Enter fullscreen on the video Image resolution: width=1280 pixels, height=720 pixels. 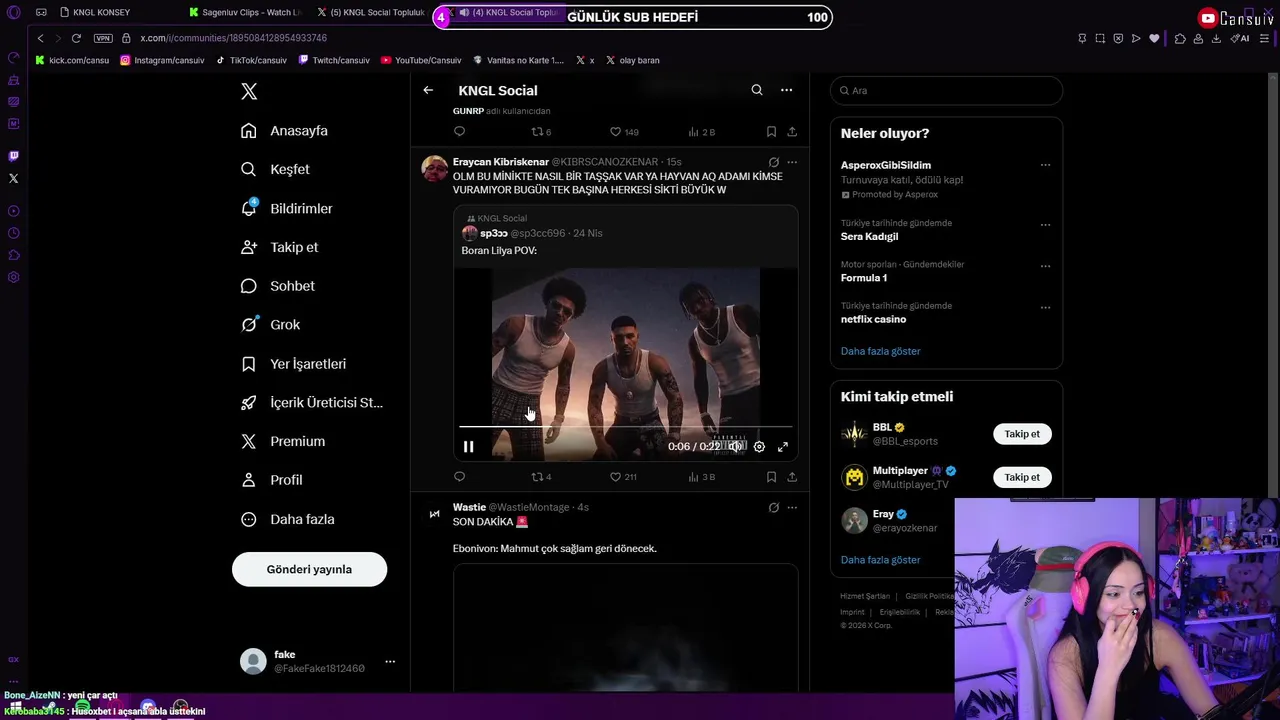coord(783,447)
